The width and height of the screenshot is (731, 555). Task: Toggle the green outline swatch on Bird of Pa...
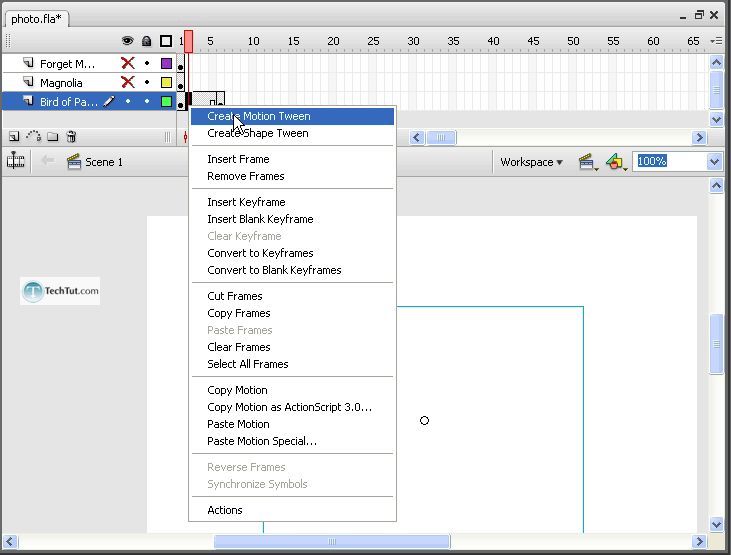coord(166,102)
